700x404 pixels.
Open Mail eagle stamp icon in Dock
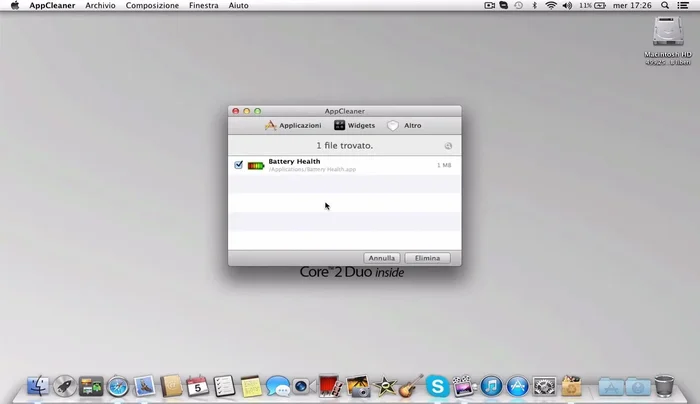(x=144, y=386)
